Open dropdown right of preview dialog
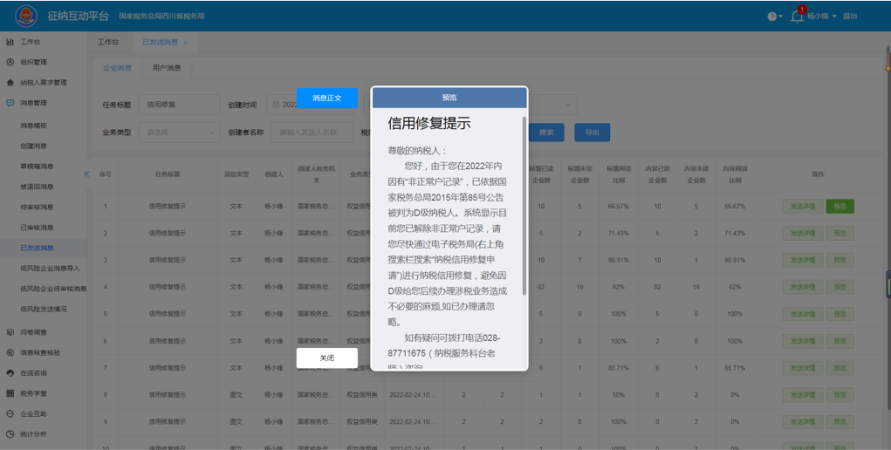891x450 pixels. pyautogui.click(x=568, y=105)
